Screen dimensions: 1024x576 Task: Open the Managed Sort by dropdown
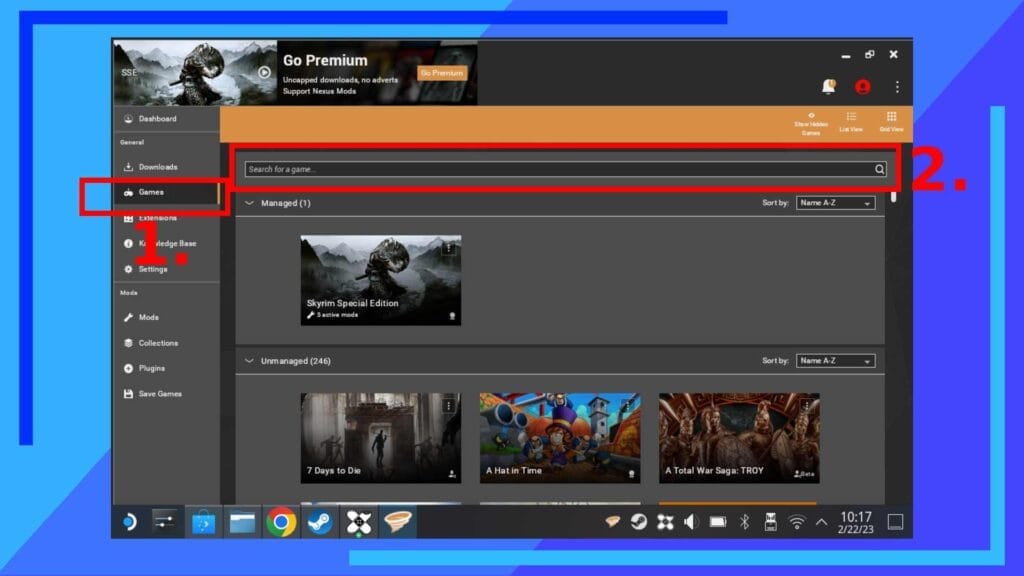pyautogui.click(x=835, y=203)
